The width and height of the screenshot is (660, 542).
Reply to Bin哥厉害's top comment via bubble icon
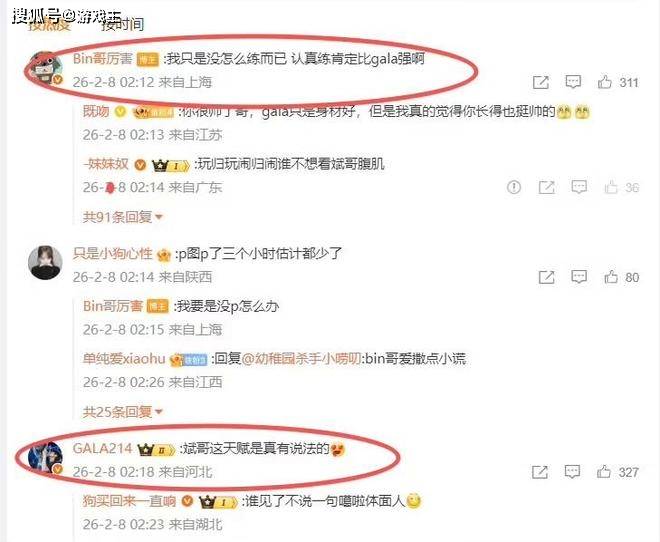tap(573, 82)
